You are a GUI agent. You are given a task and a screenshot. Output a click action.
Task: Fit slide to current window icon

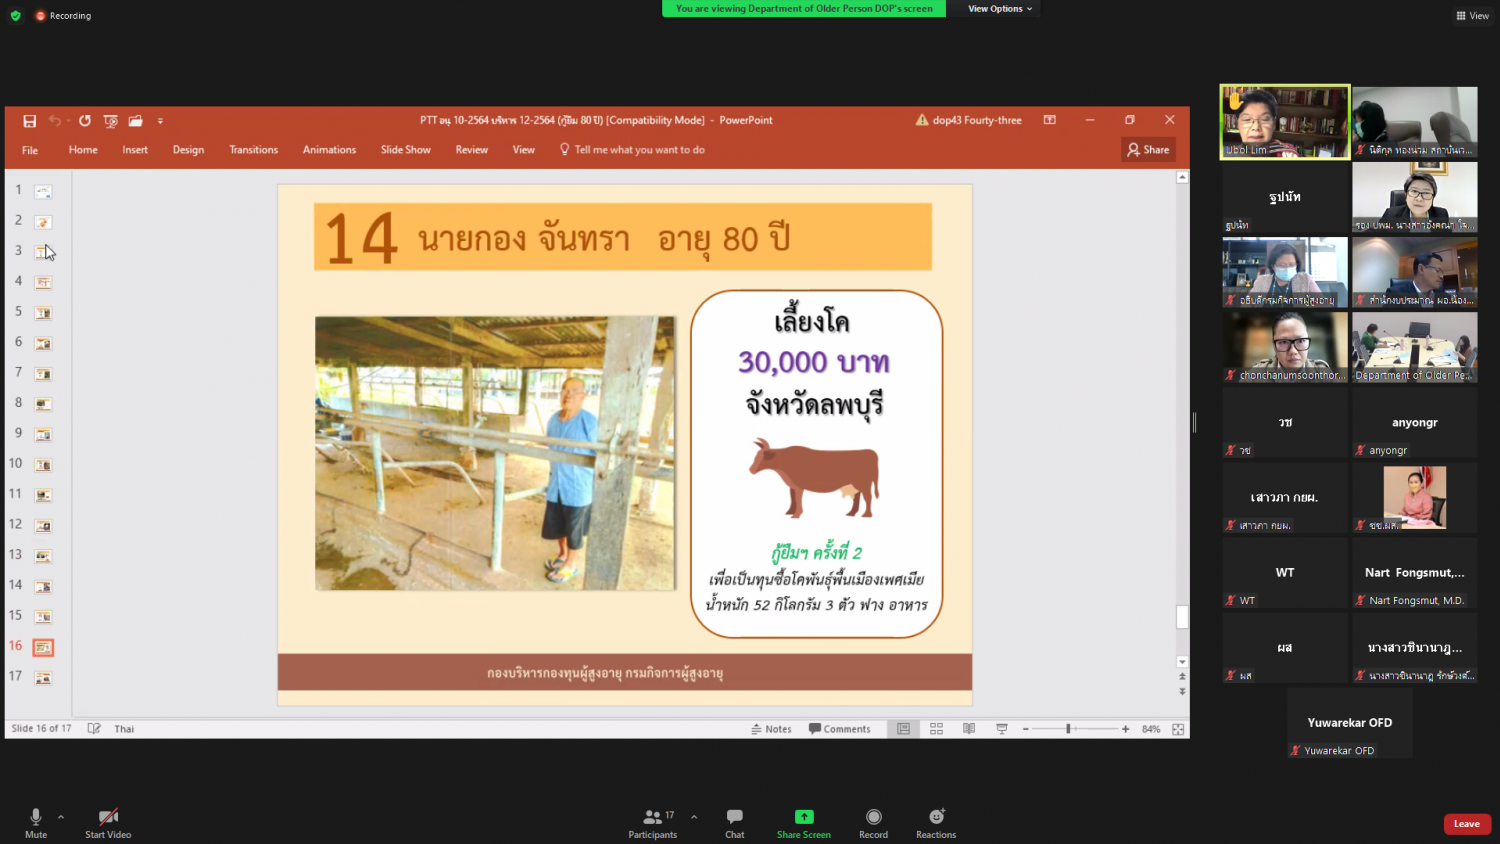[1178, 729]
